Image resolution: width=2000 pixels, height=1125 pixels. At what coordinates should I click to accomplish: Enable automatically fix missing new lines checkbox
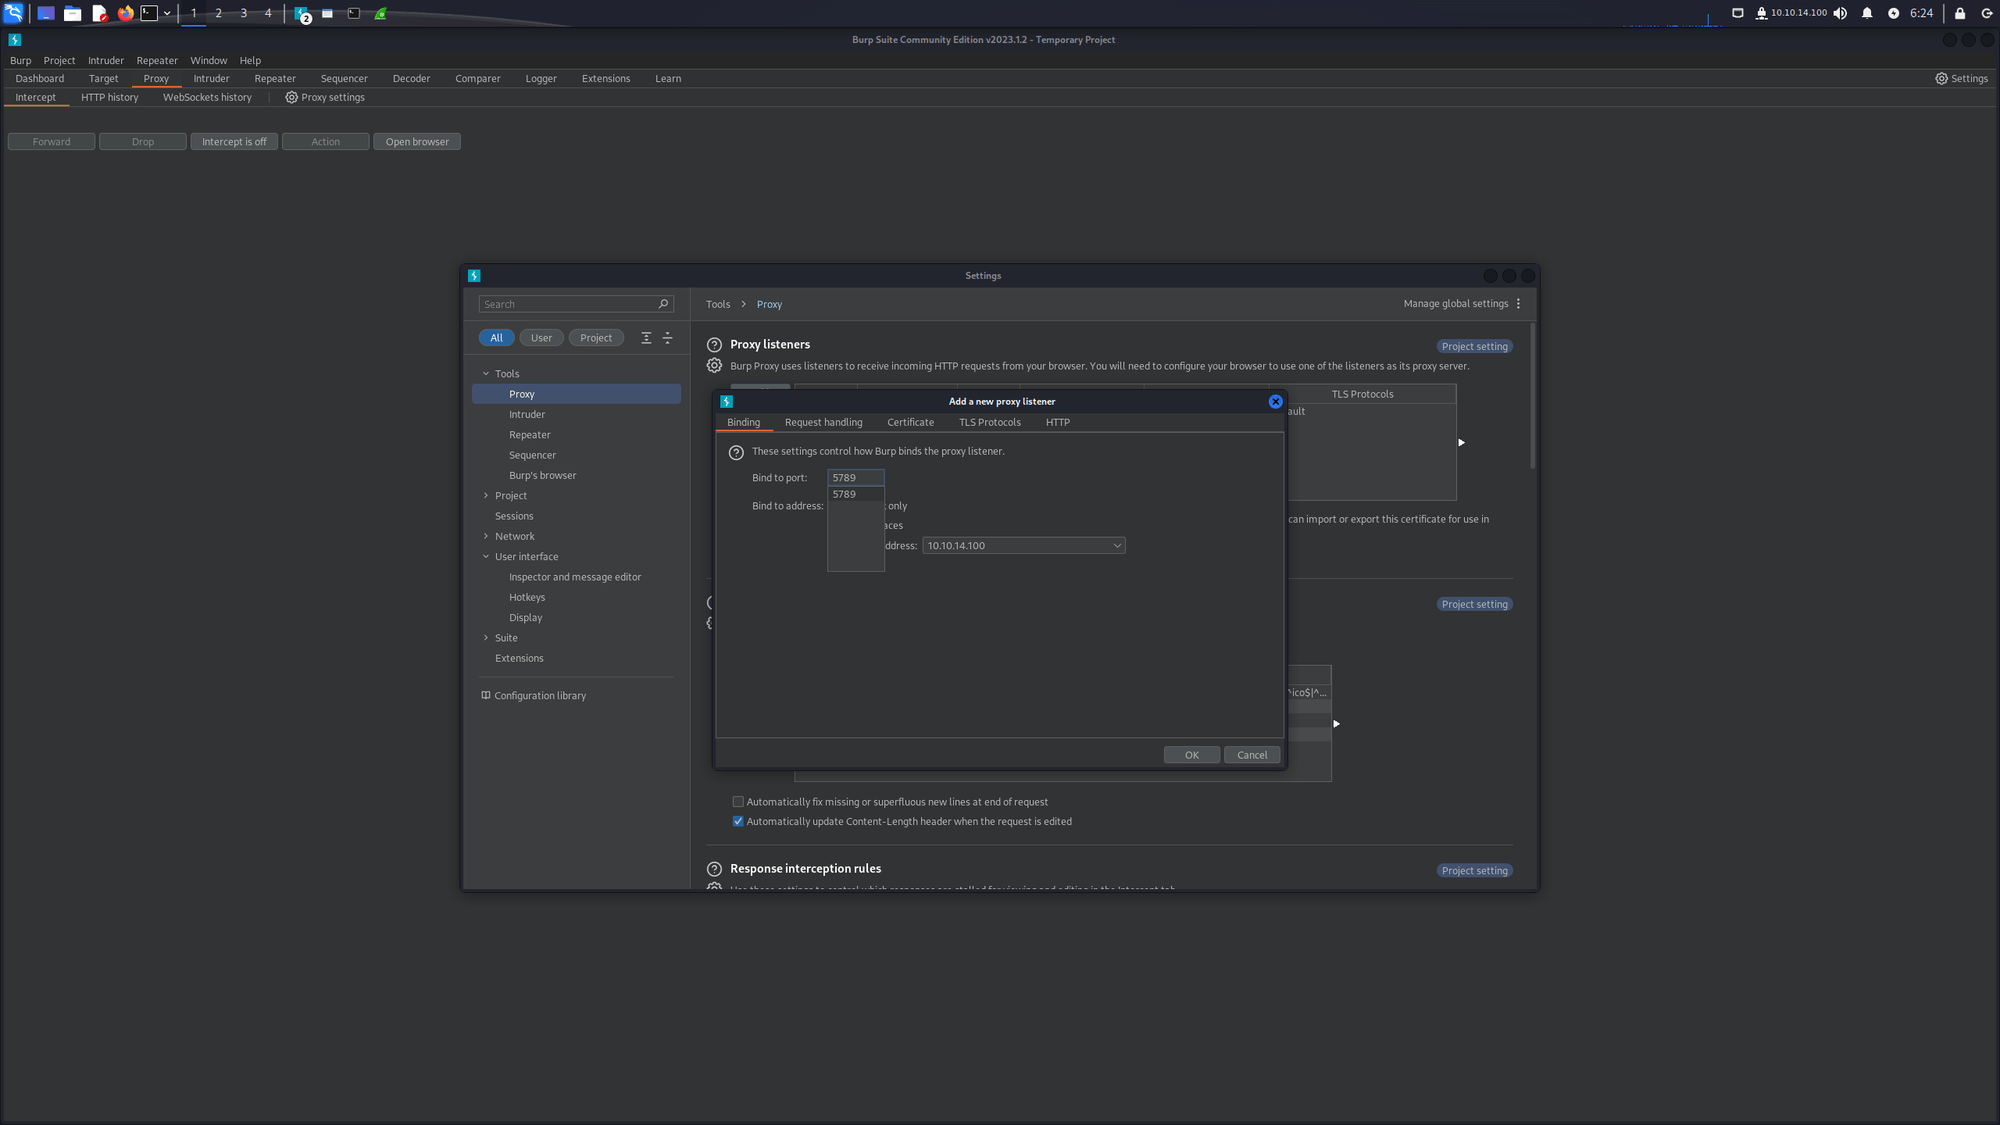738,802
